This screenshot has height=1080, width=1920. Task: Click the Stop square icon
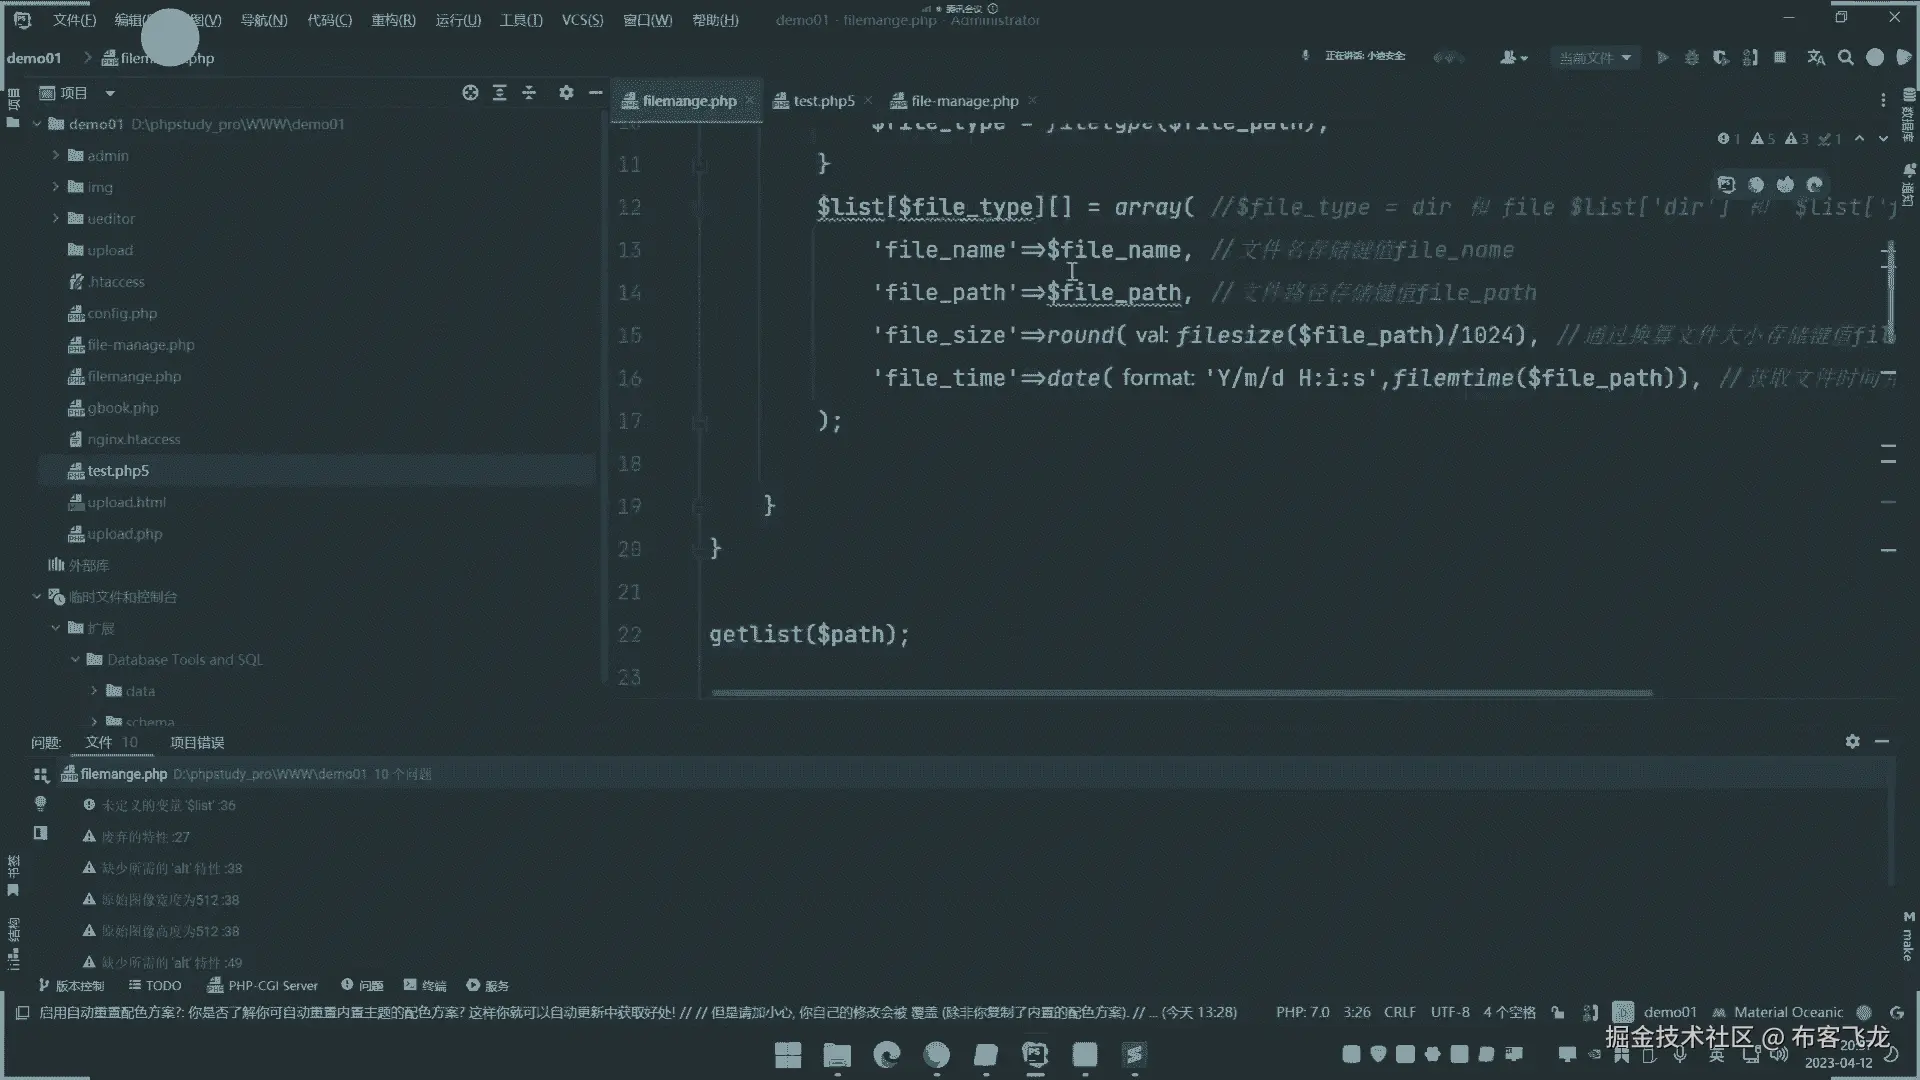1780,58
